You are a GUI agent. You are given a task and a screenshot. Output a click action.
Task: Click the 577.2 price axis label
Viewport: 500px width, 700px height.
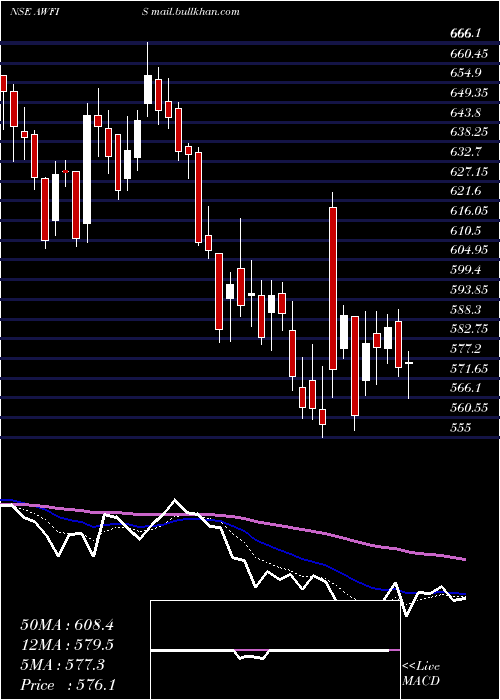coord(466,349)
